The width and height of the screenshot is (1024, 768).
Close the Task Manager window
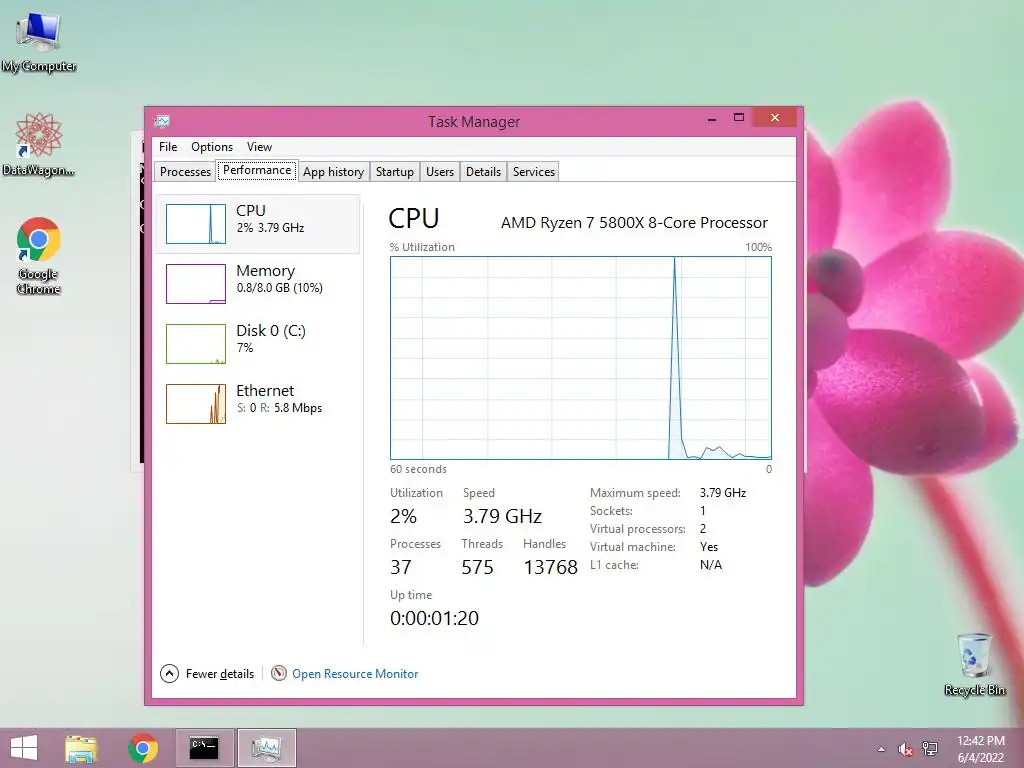[x=775, y=118]
